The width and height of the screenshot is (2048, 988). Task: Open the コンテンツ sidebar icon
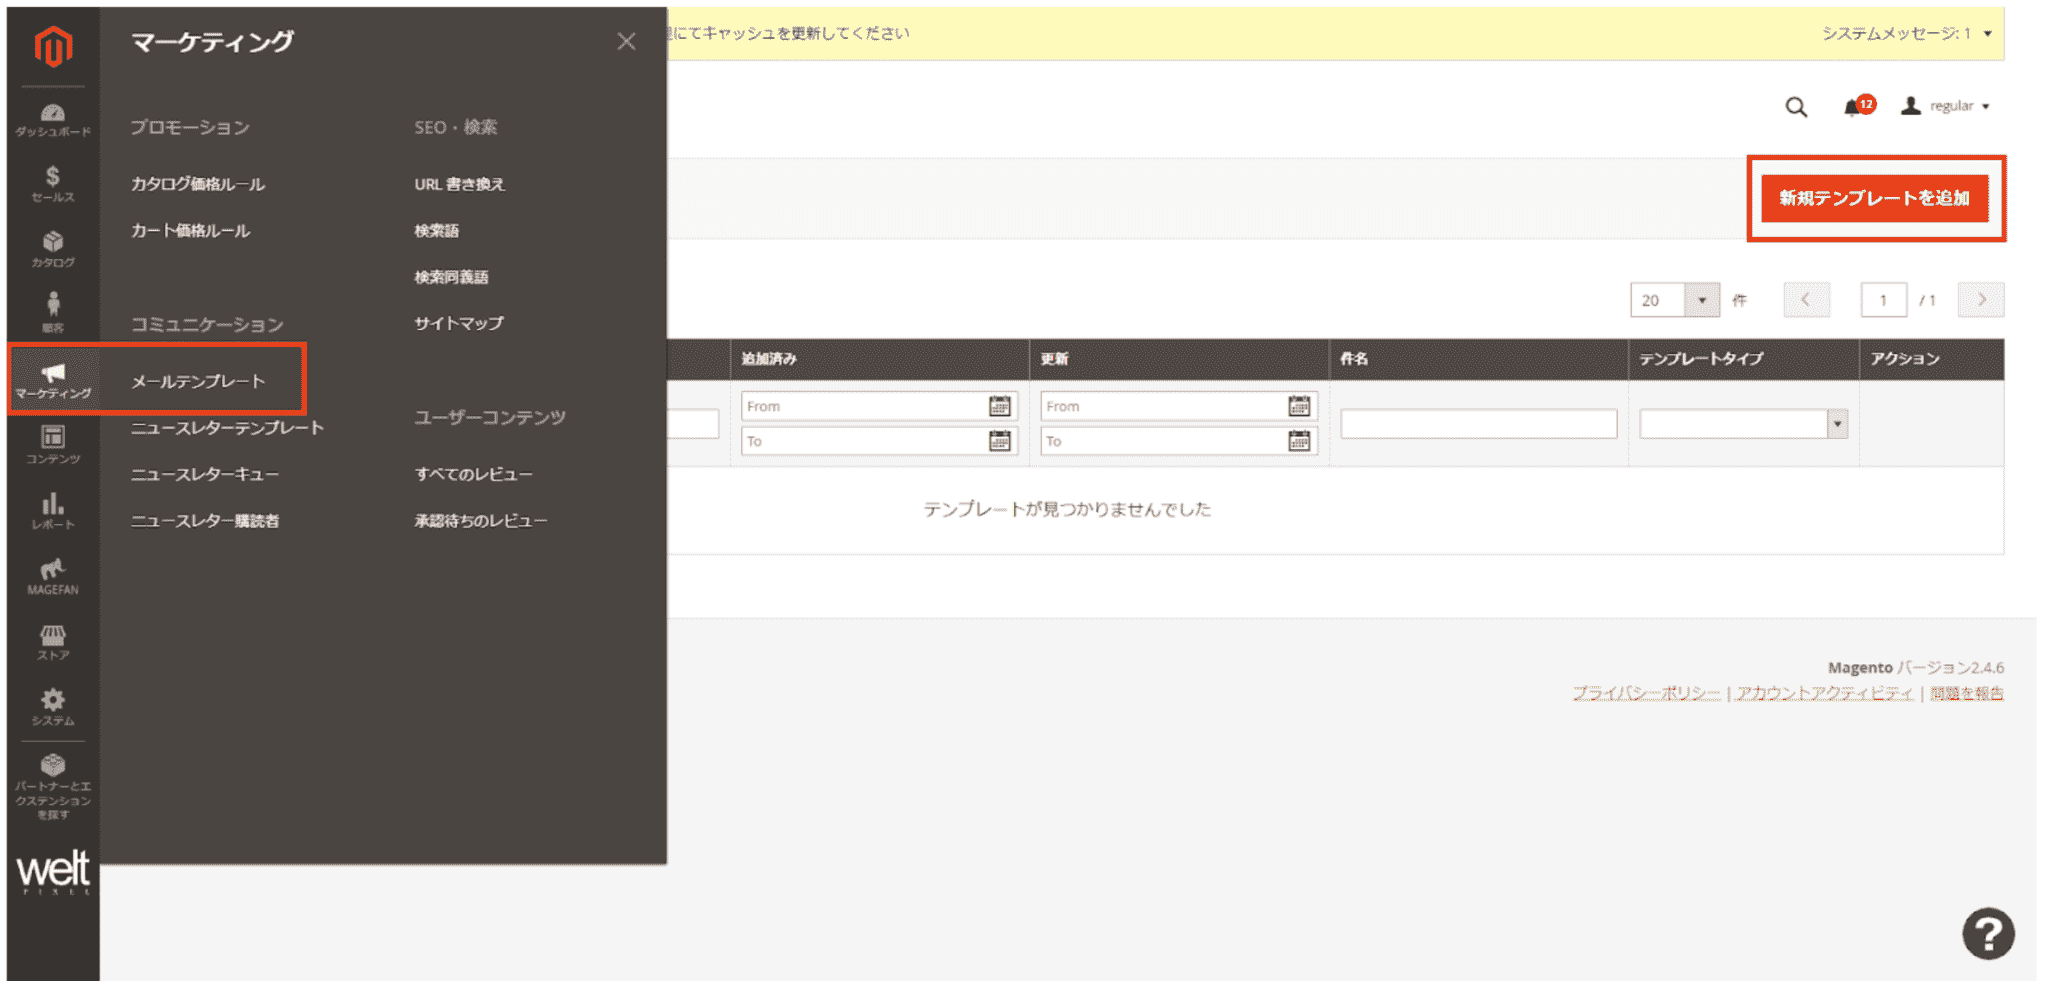(53, 442)
